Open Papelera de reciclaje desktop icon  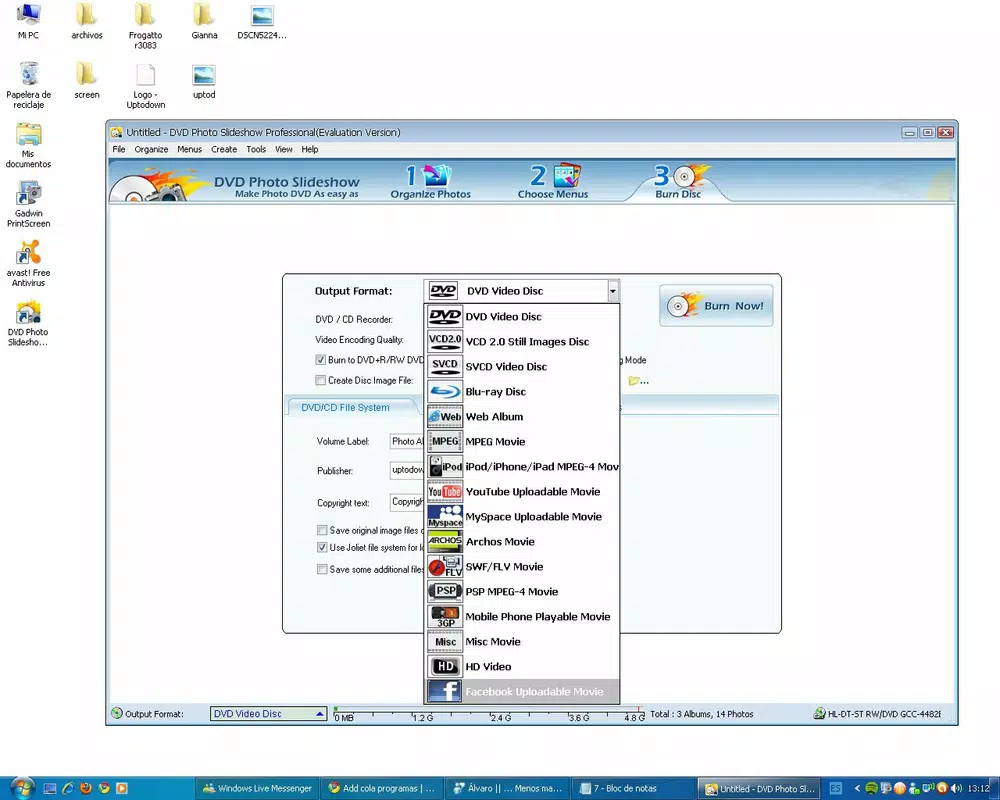(x=28, y=85)
